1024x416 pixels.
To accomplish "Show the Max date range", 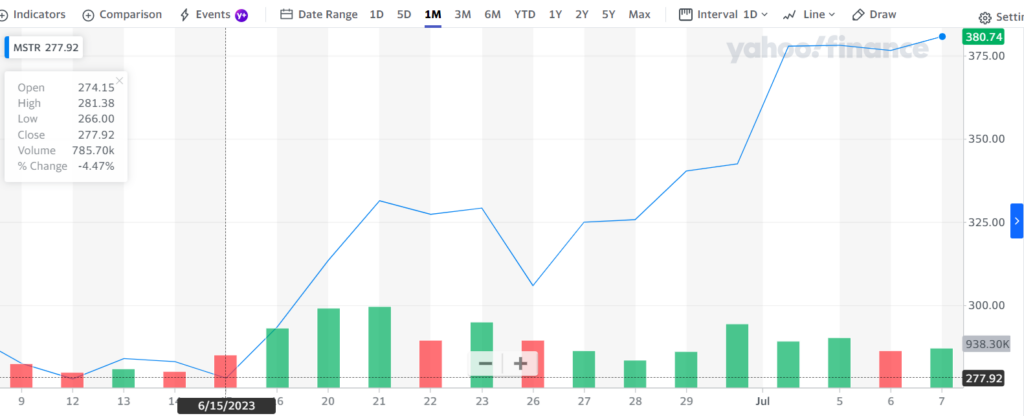I will (640, 15).
